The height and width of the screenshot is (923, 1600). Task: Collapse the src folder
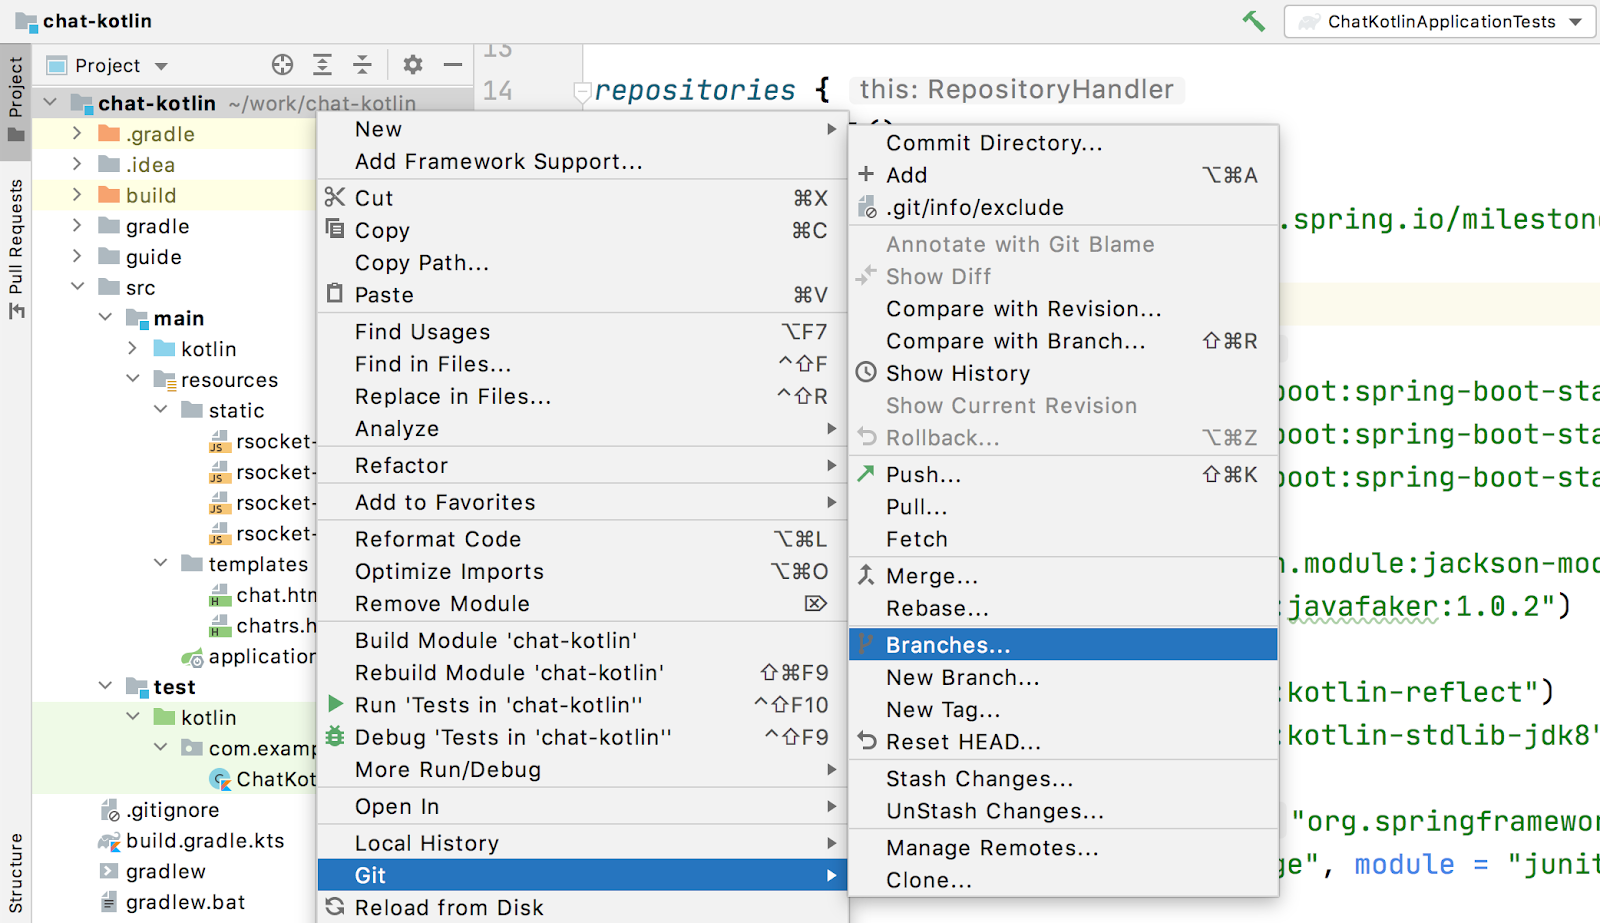tap(77, 288)
